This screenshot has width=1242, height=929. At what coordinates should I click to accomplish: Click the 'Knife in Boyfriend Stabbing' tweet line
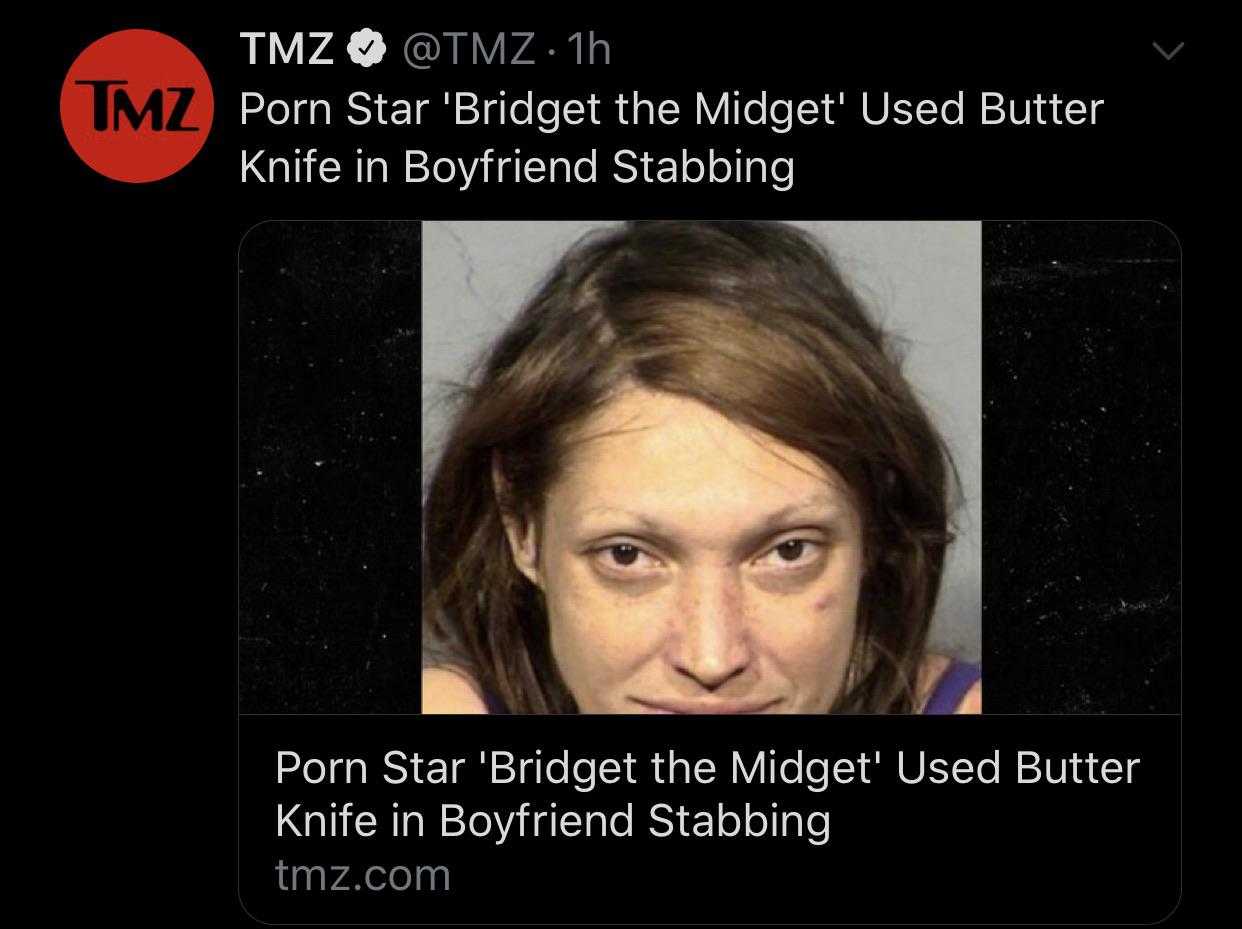click(x=517, y=167)
